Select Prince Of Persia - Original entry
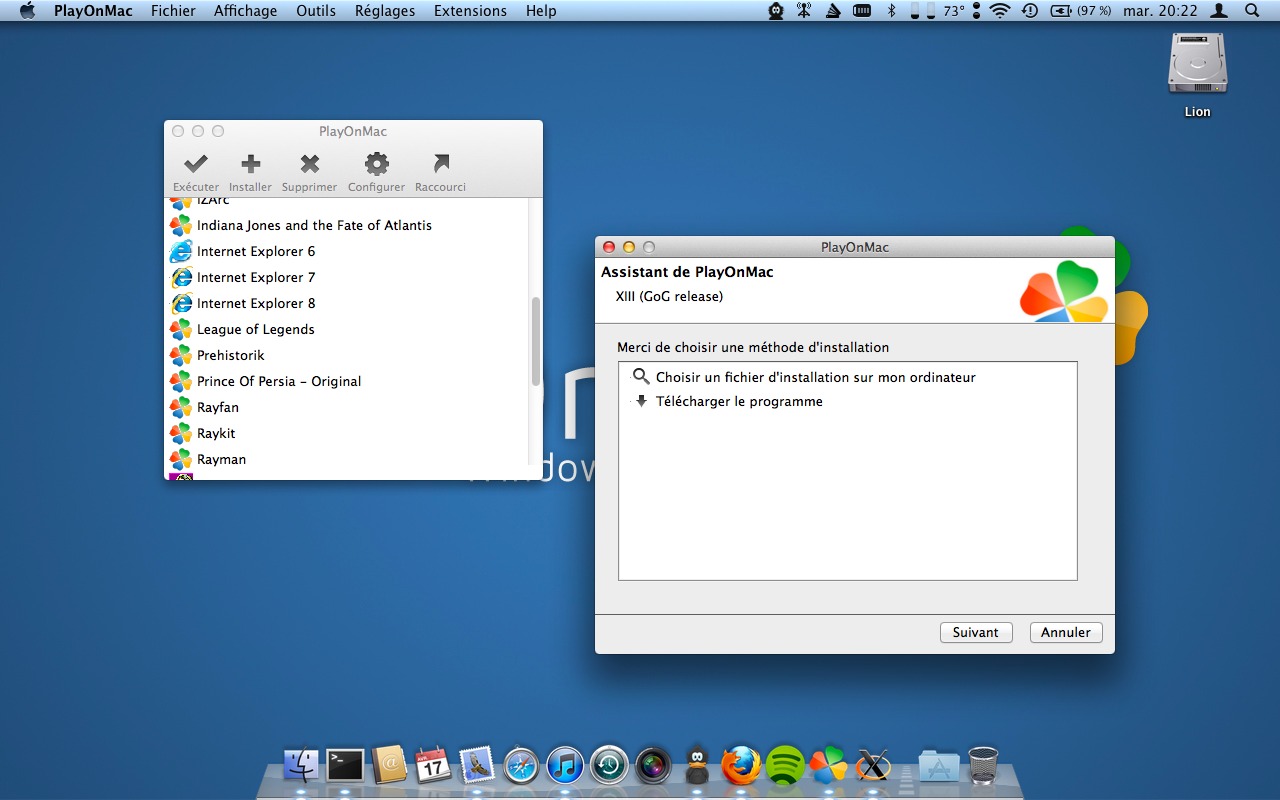 click(x=278, y=381)
